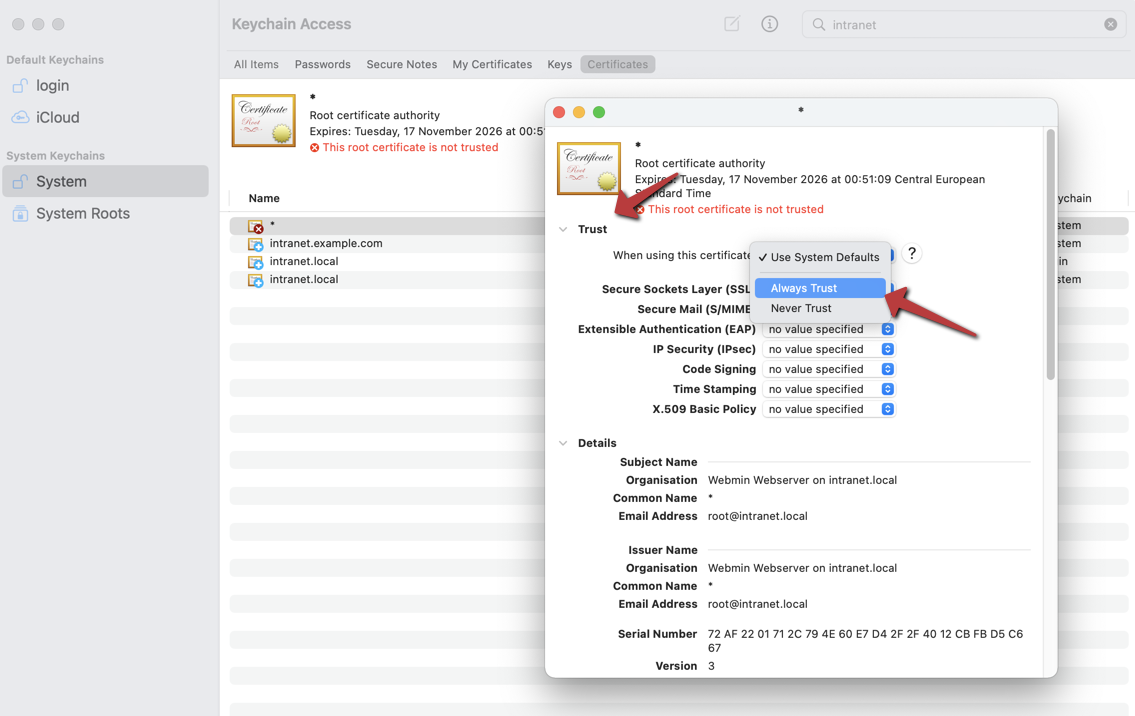
Task: Select the Certificates tab
Action: point(617,64)
